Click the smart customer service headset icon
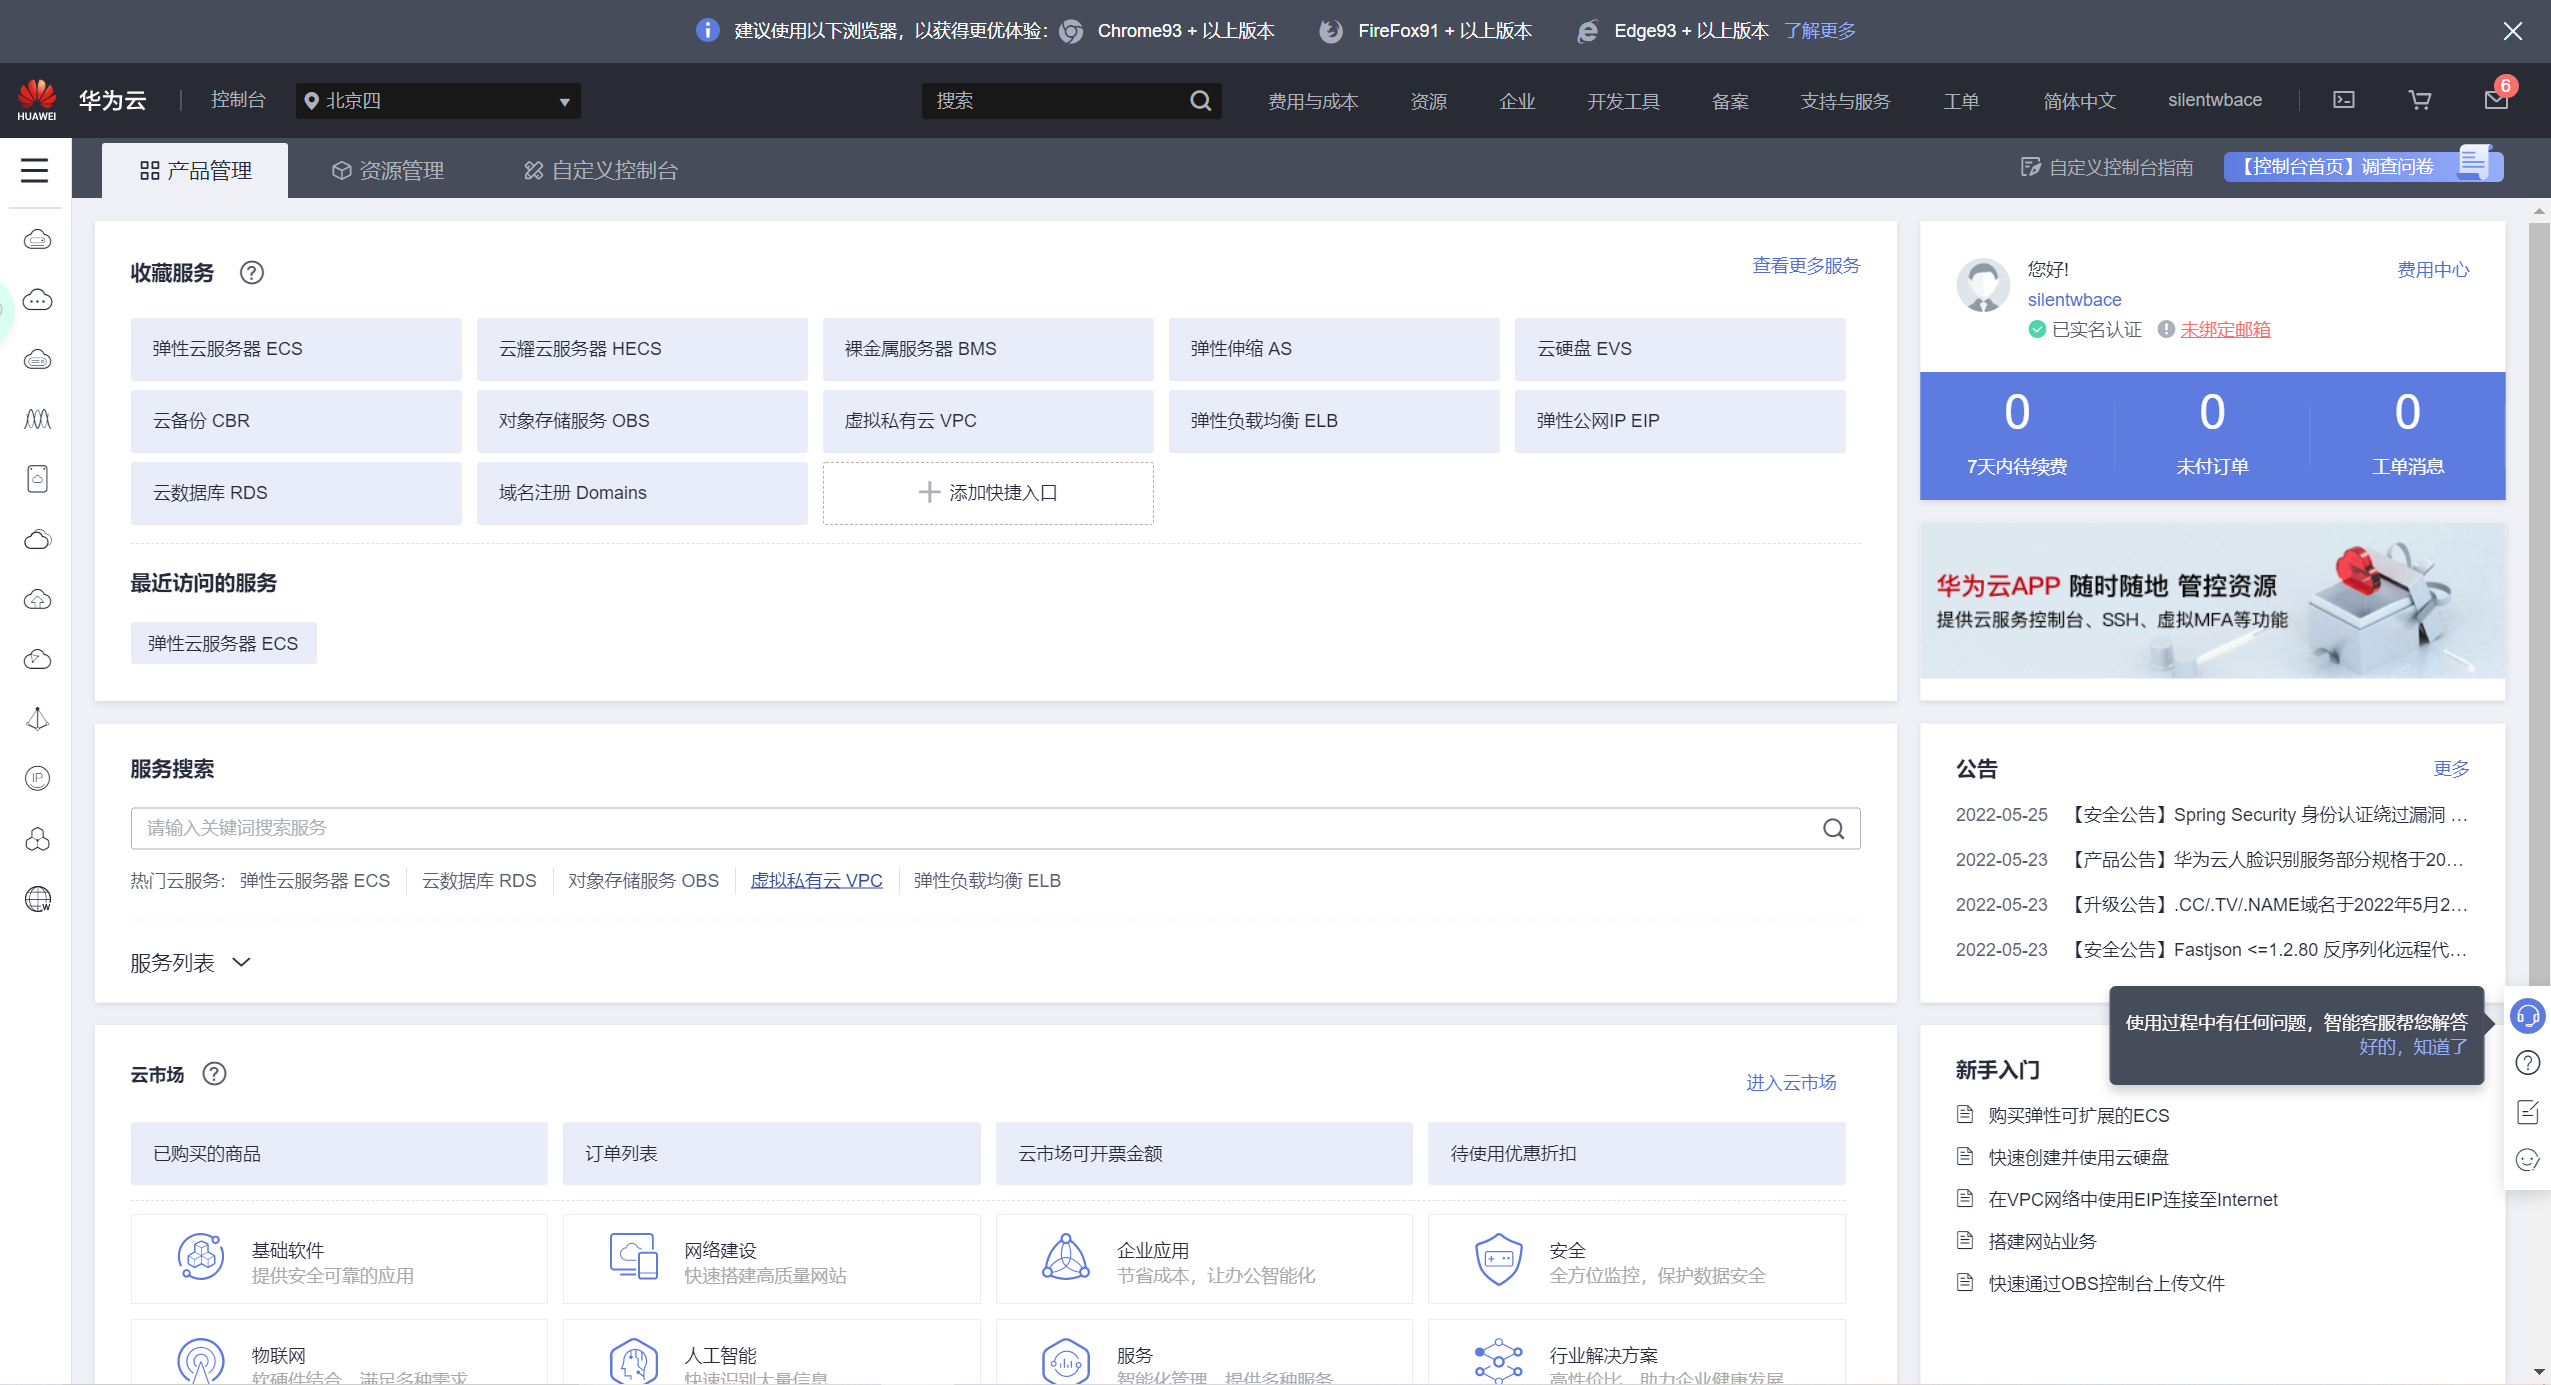Viewport: 2551px width, 1385px height. click(2527, 1017)
